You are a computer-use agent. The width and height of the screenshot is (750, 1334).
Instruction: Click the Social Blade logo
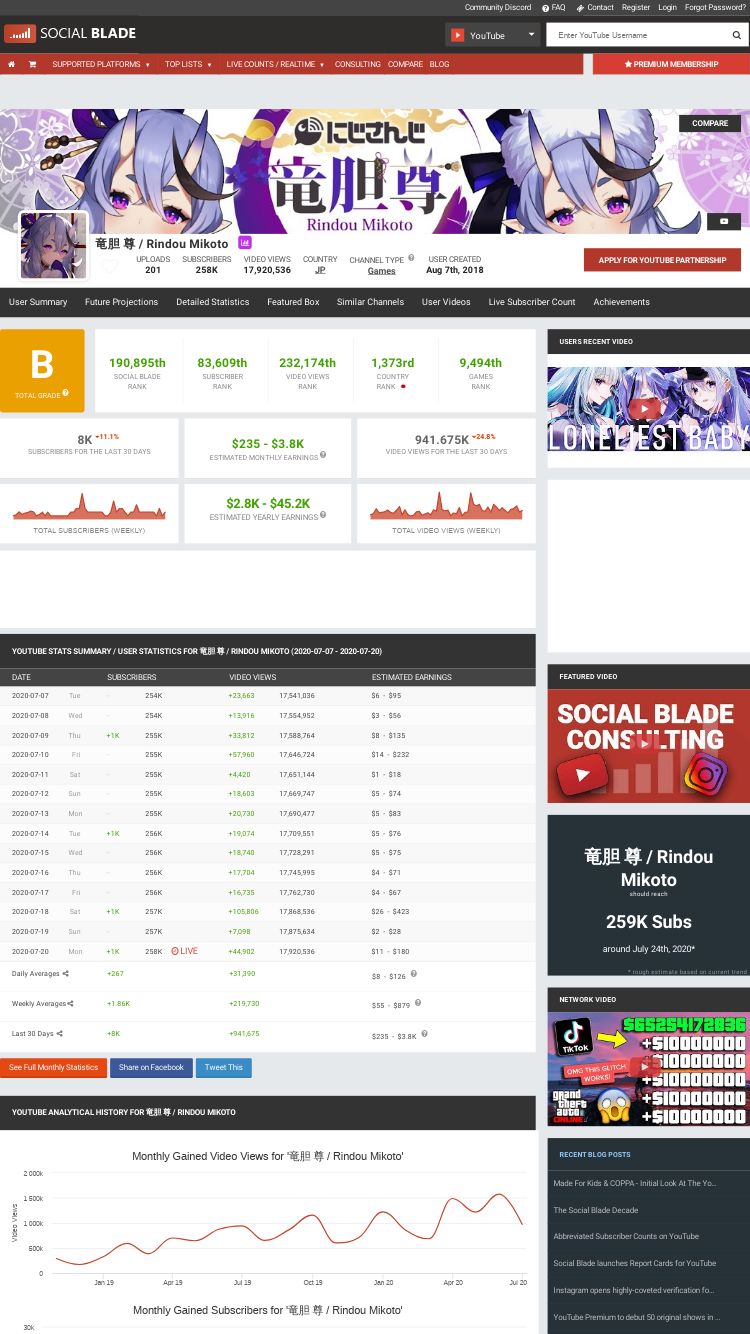point(70,34)
